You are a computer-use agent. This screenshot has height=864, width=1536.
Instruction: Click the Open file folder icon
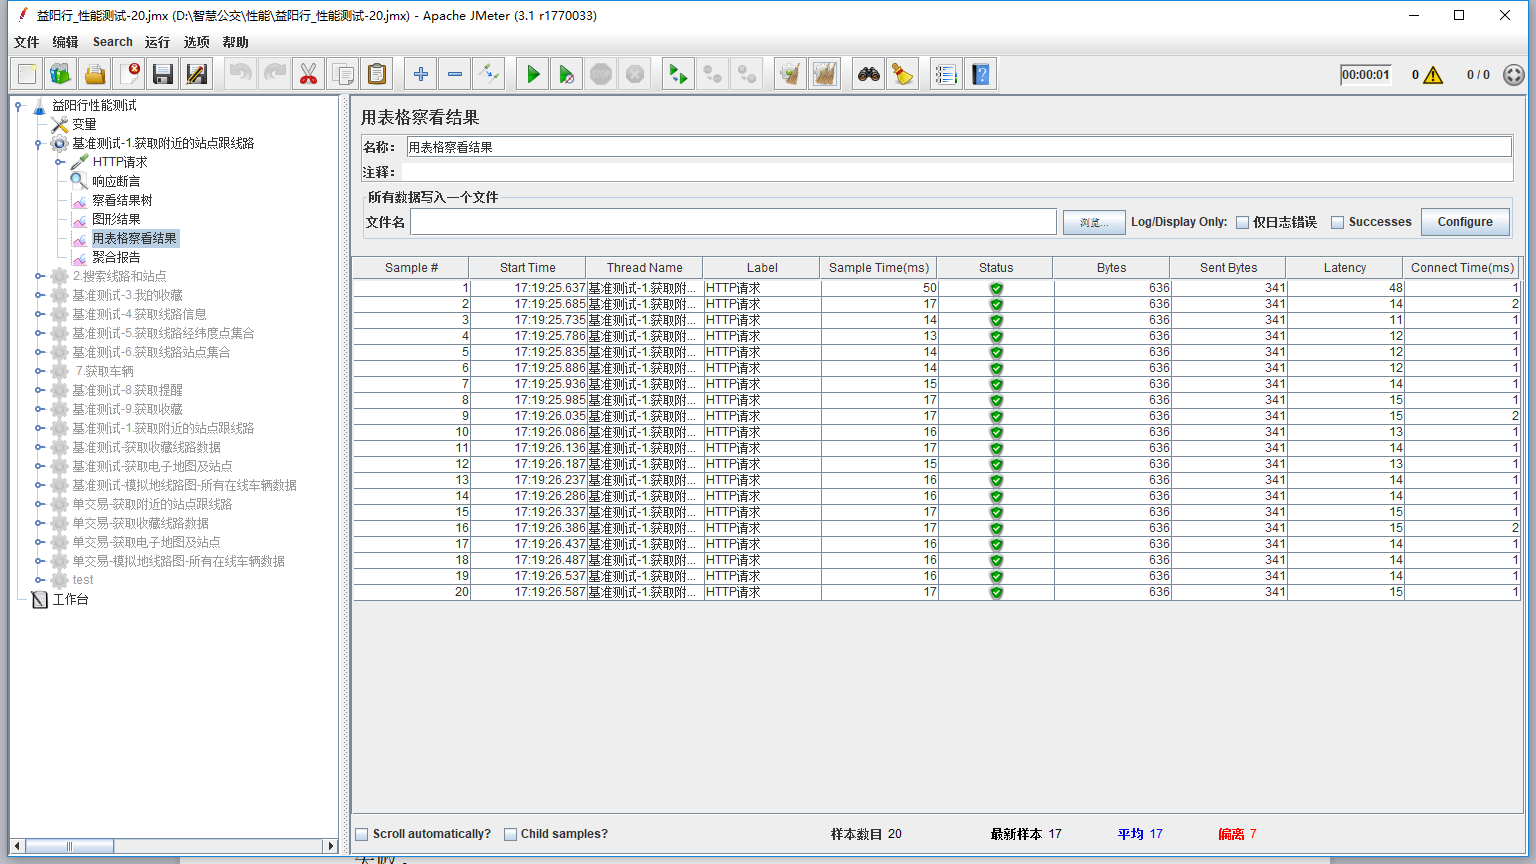95,74
